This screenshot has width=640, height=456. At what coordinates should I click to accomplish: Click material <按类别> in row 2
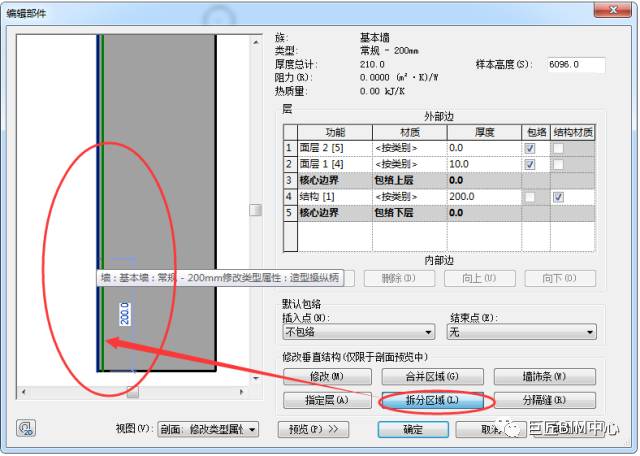click(x=409, y=165)
